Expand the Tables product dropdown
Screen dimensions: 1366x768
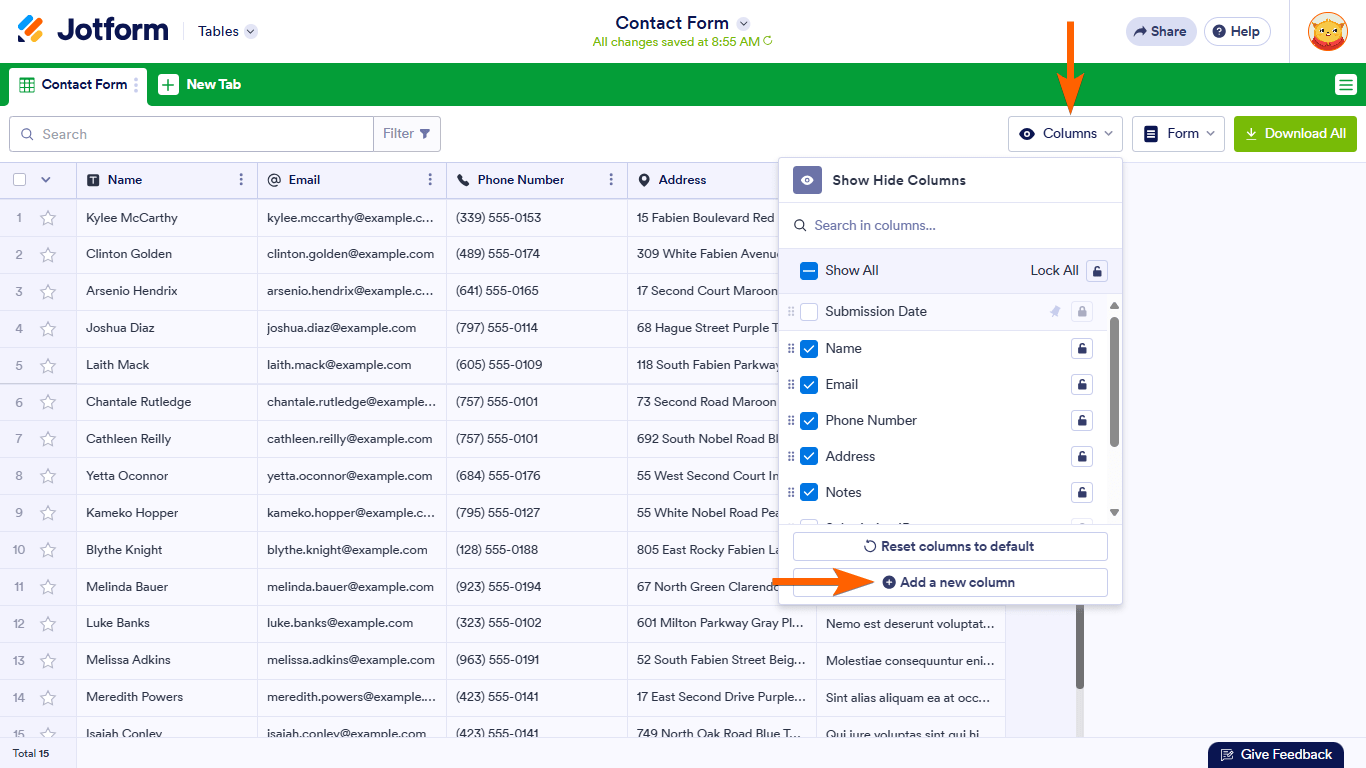coord(227,31)
